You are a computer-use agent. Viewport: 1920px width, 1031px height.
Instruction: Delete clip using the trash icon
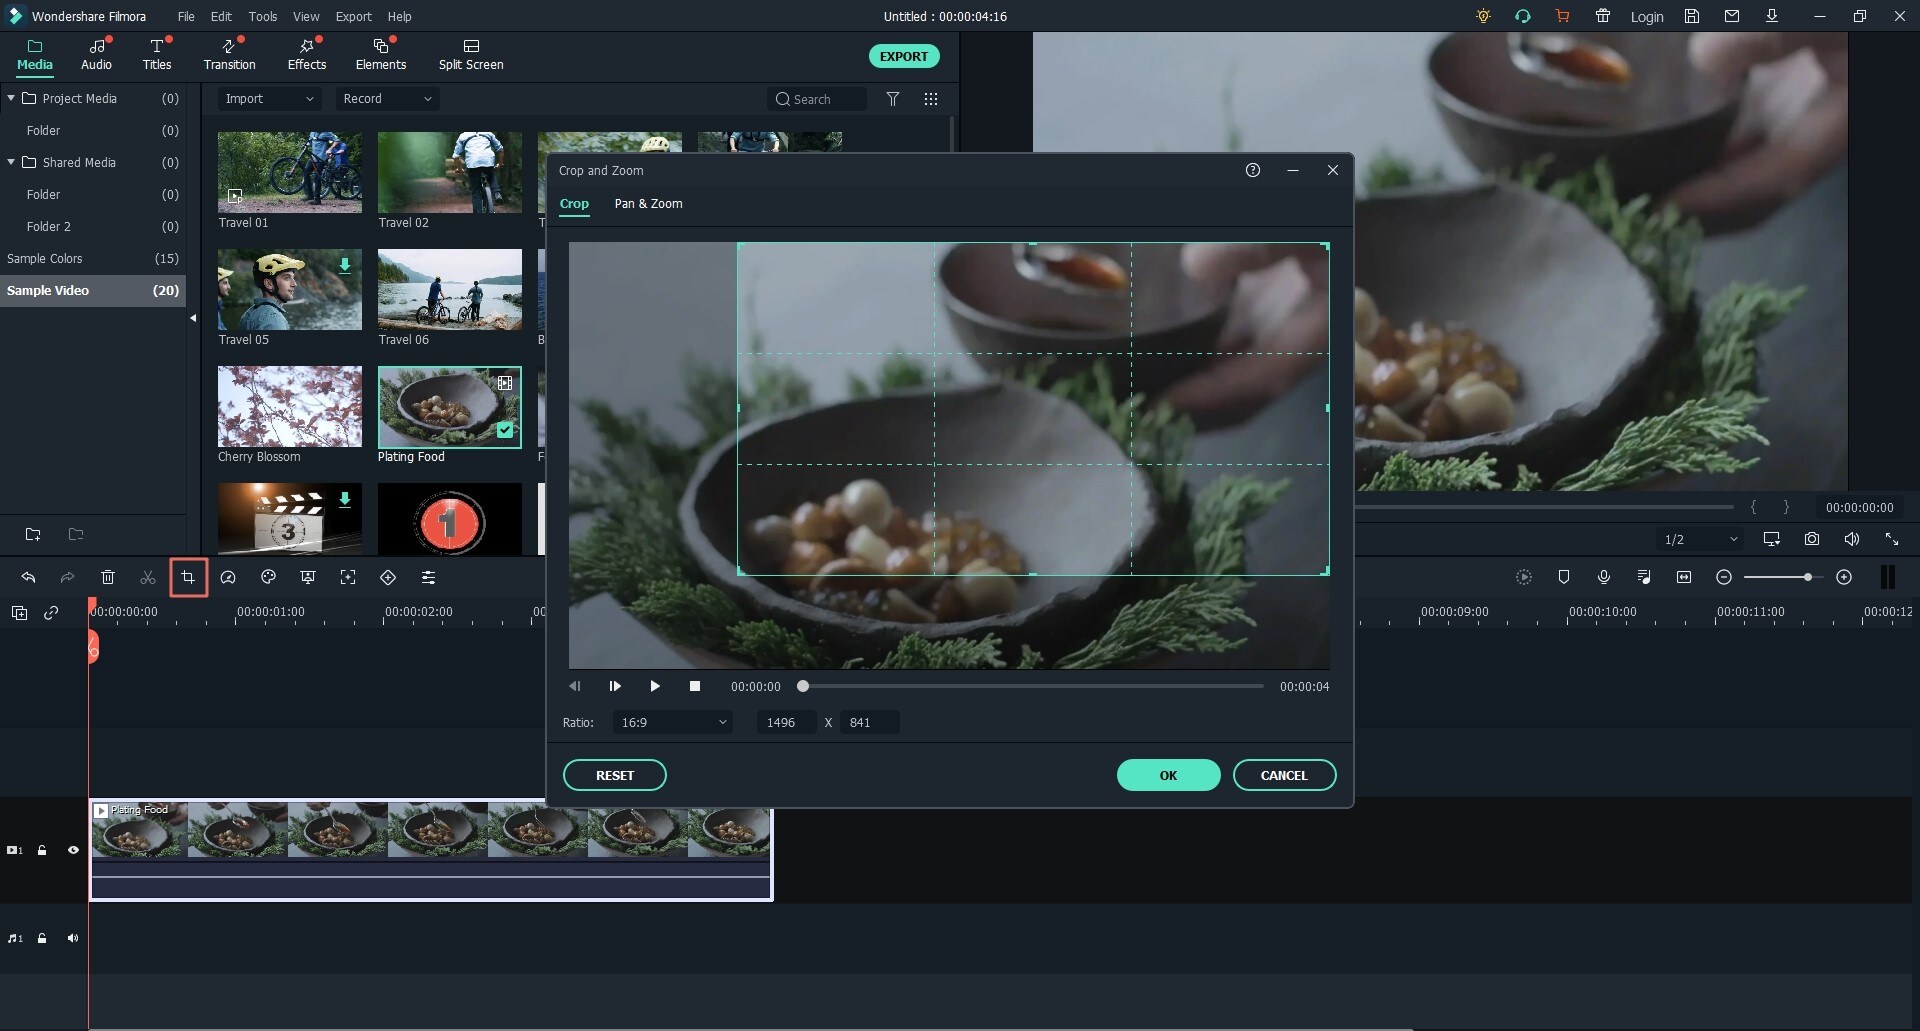click(107, 577)
